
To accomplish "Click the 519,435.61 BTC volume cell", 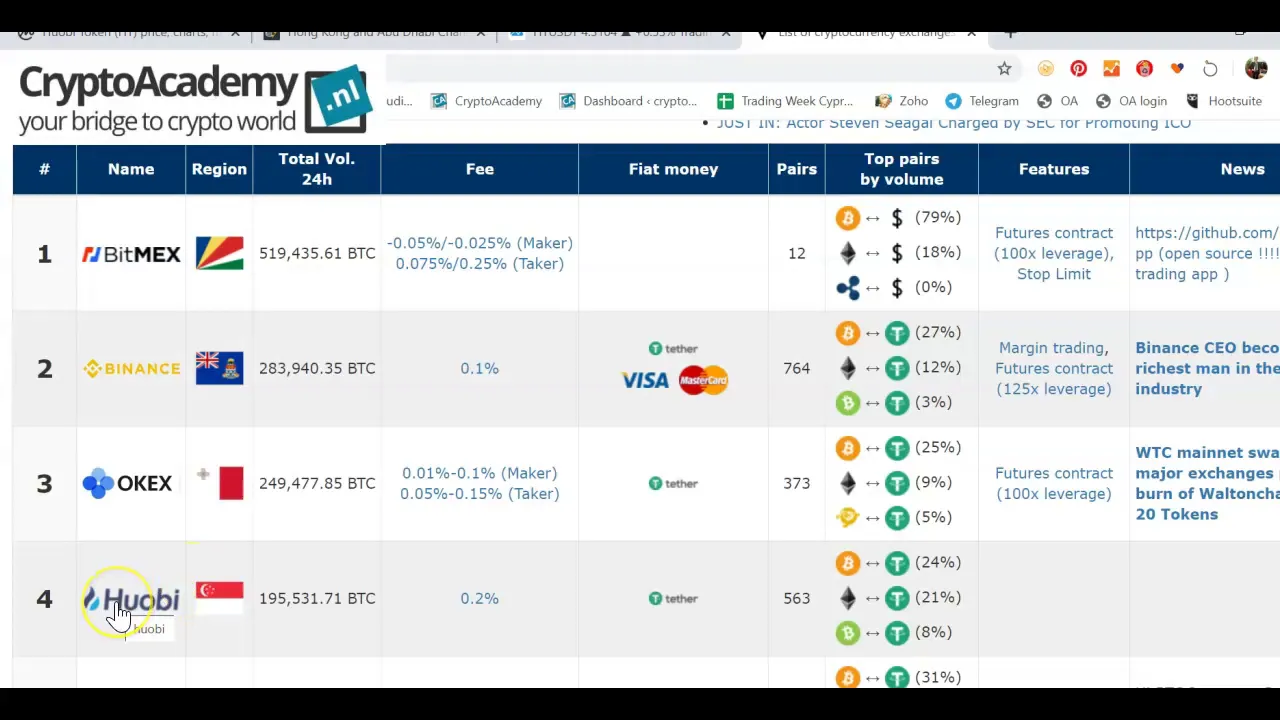I will tap(317, 253).
